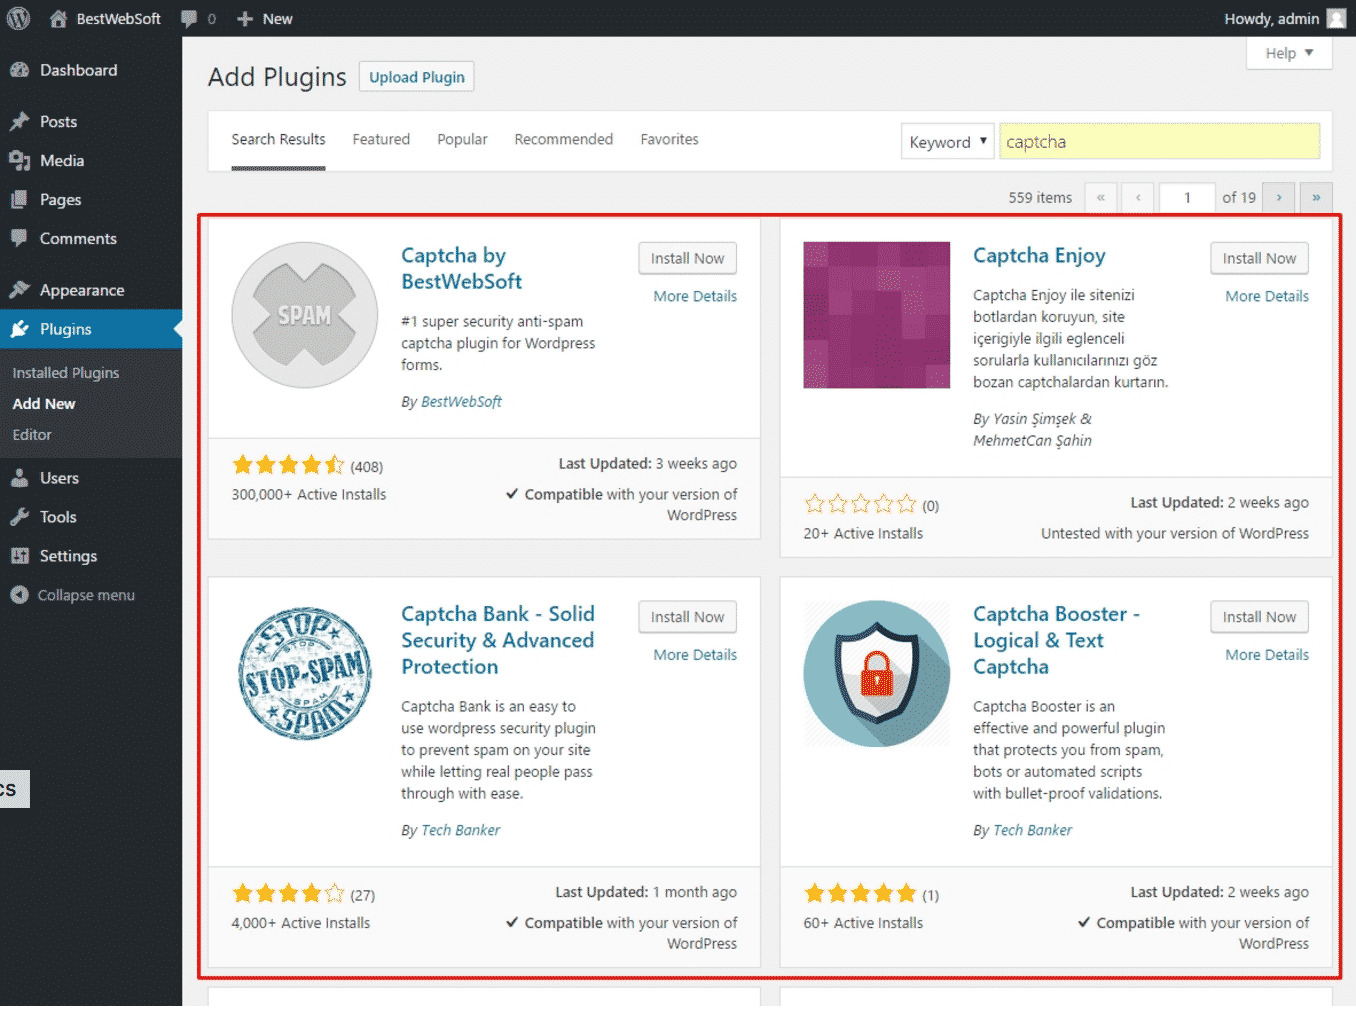Switch to the Popular tab
The image size is (1356, 1010).
coord(462,139)
